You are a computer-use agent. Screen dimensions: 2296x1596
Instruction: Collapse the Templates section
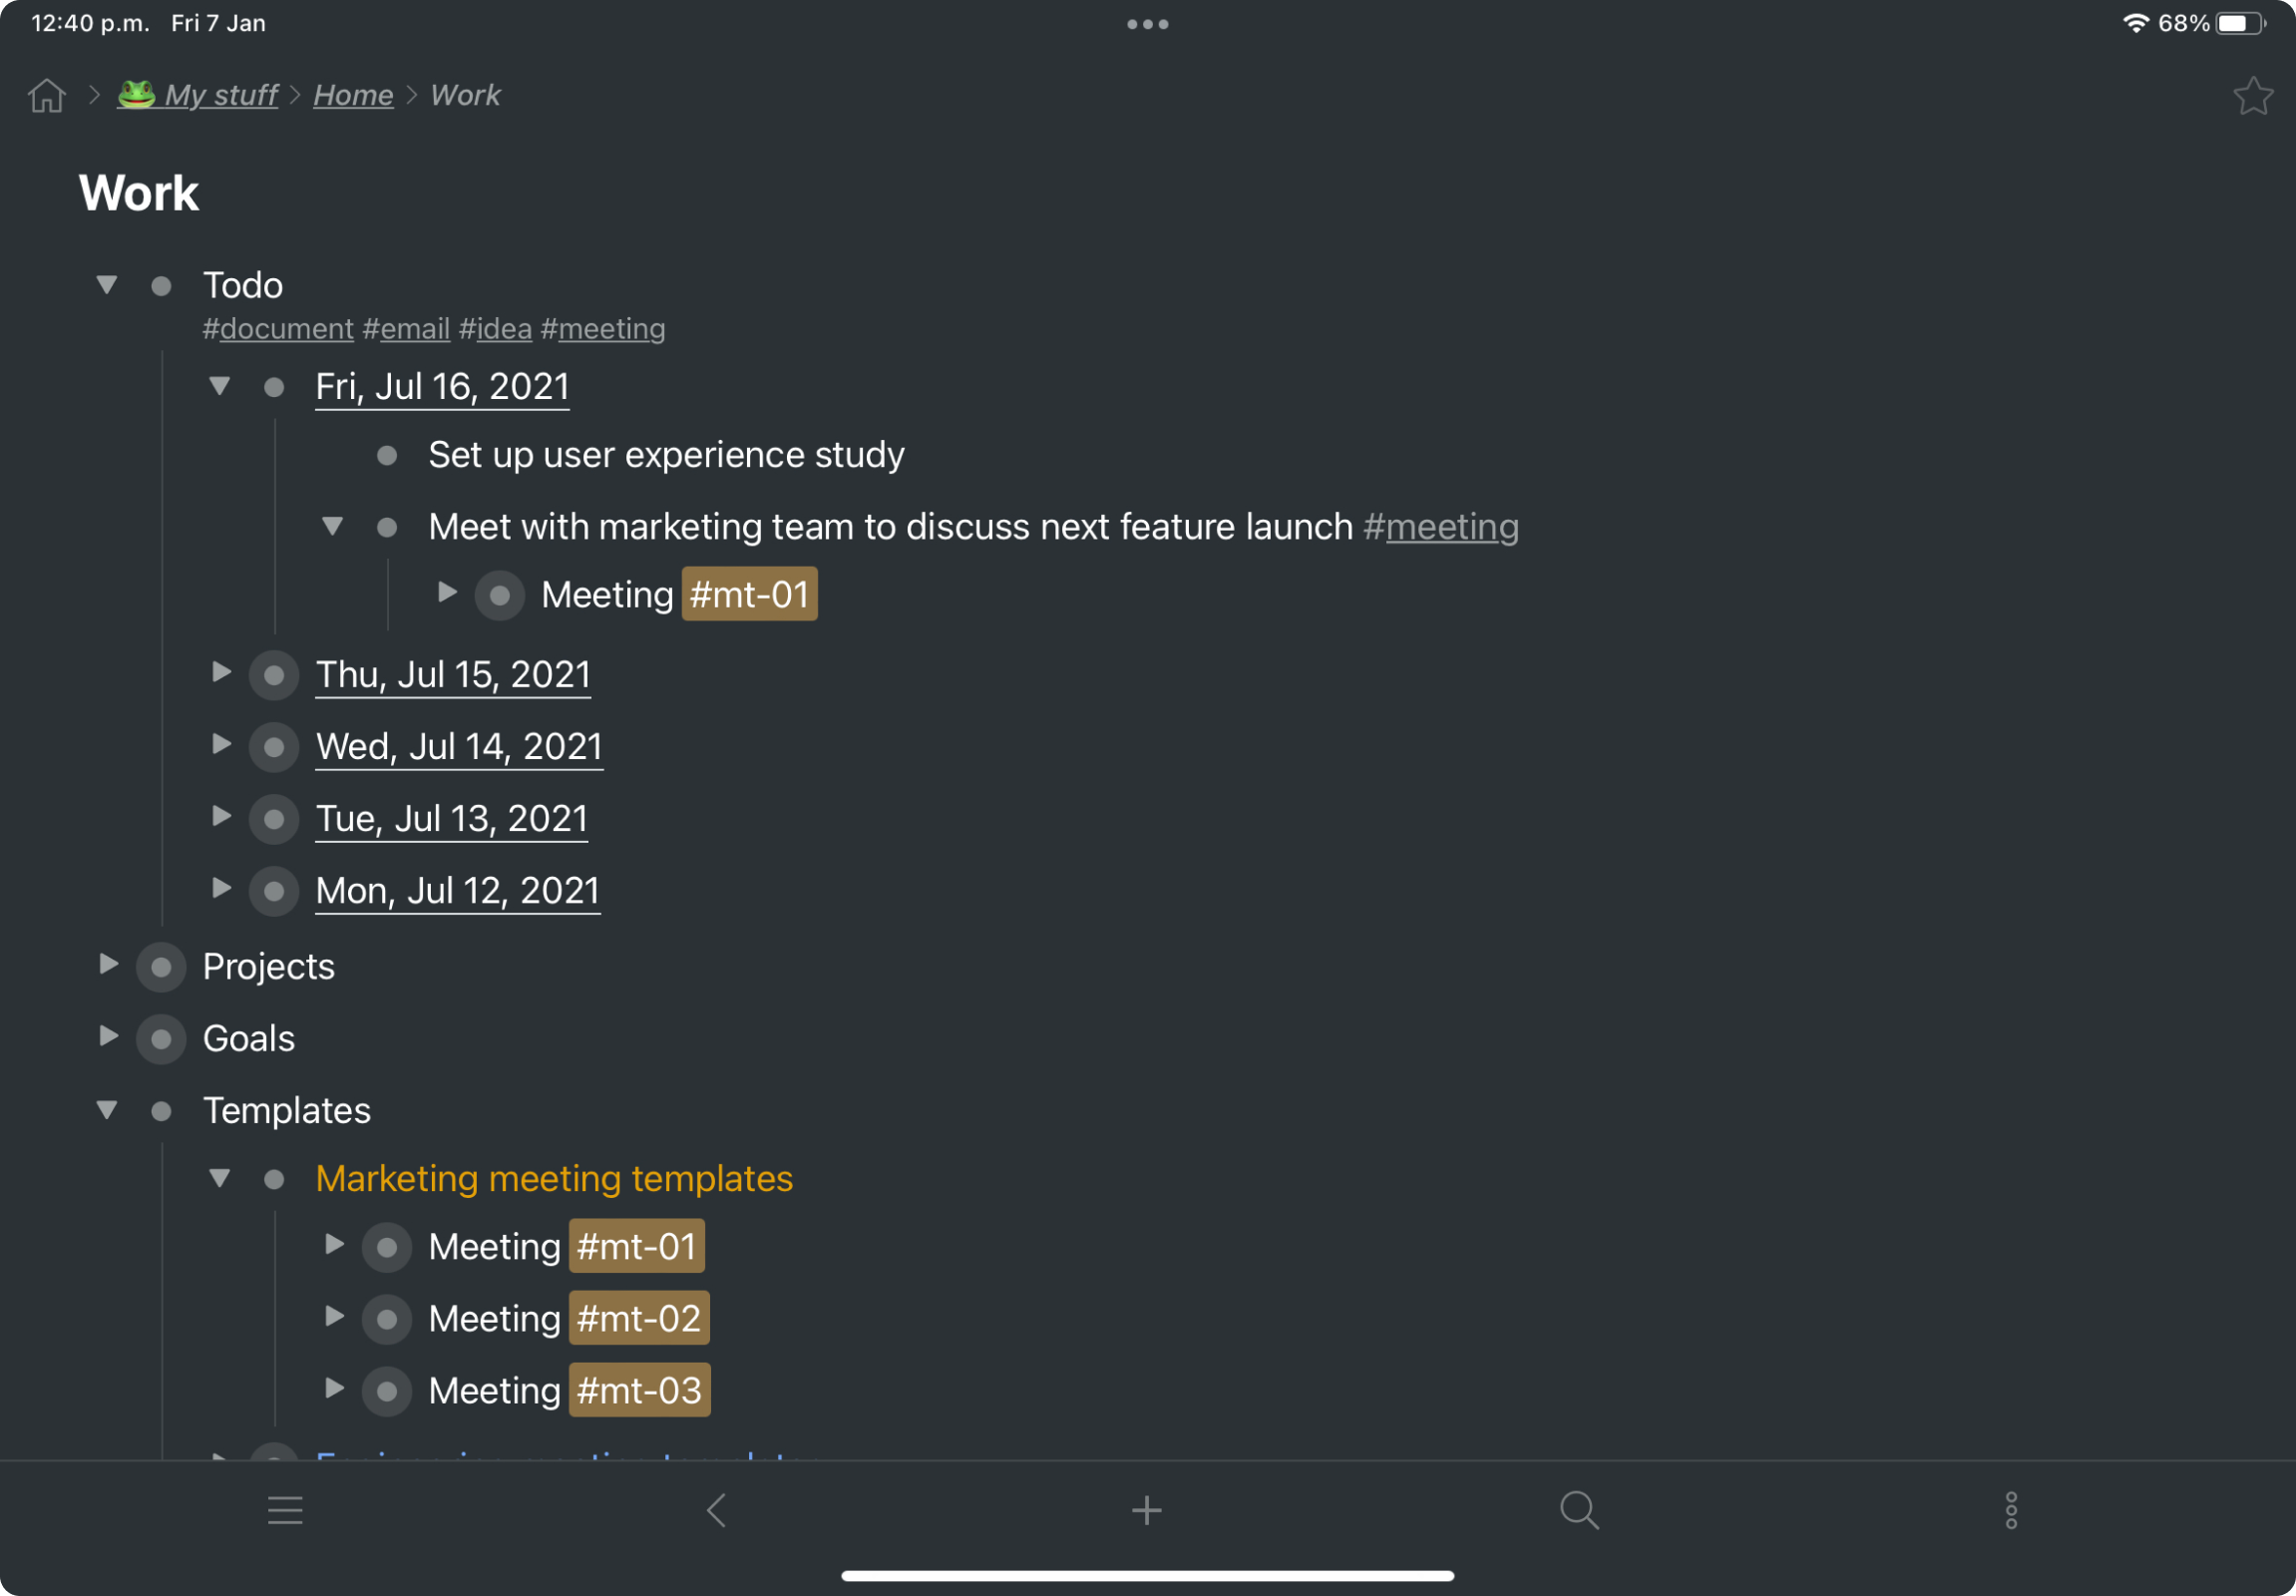click(107, 1110)
